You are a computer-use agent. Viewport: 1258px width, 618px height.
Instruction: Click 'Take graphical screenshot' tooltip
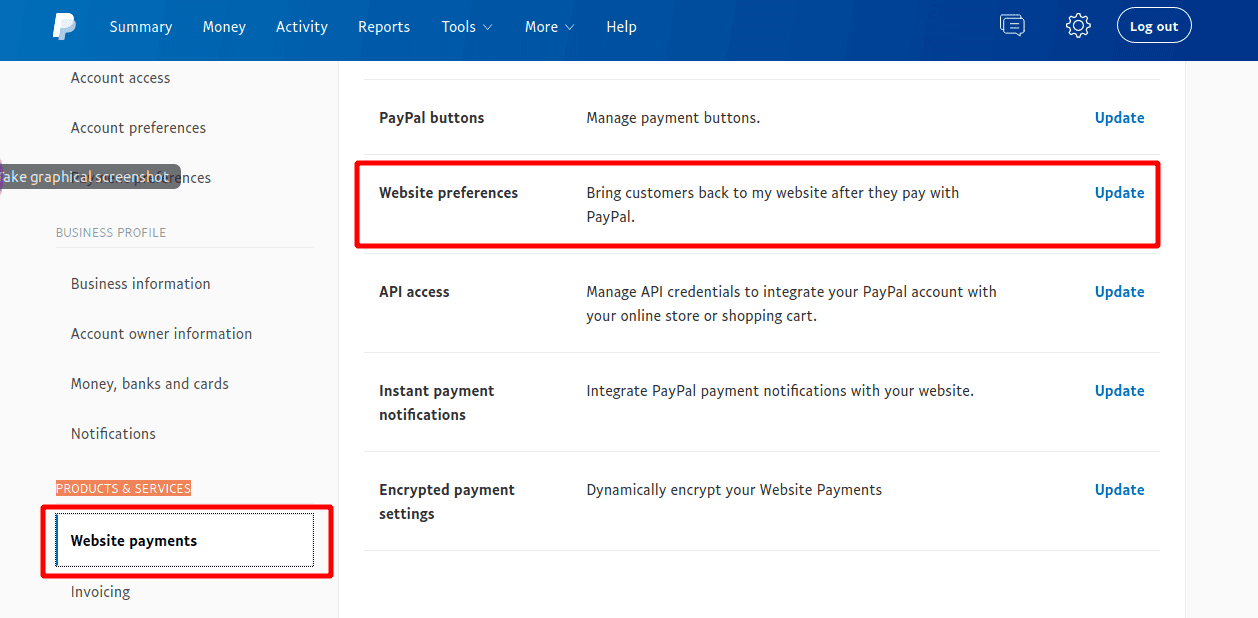(x=88, y=177)
